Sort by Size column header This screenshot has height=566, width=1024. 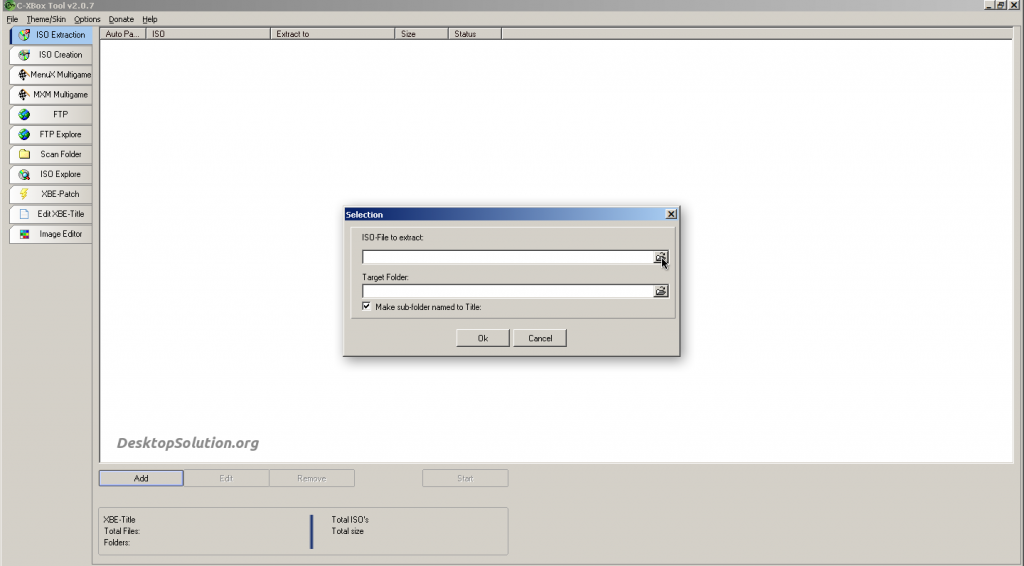422,34
